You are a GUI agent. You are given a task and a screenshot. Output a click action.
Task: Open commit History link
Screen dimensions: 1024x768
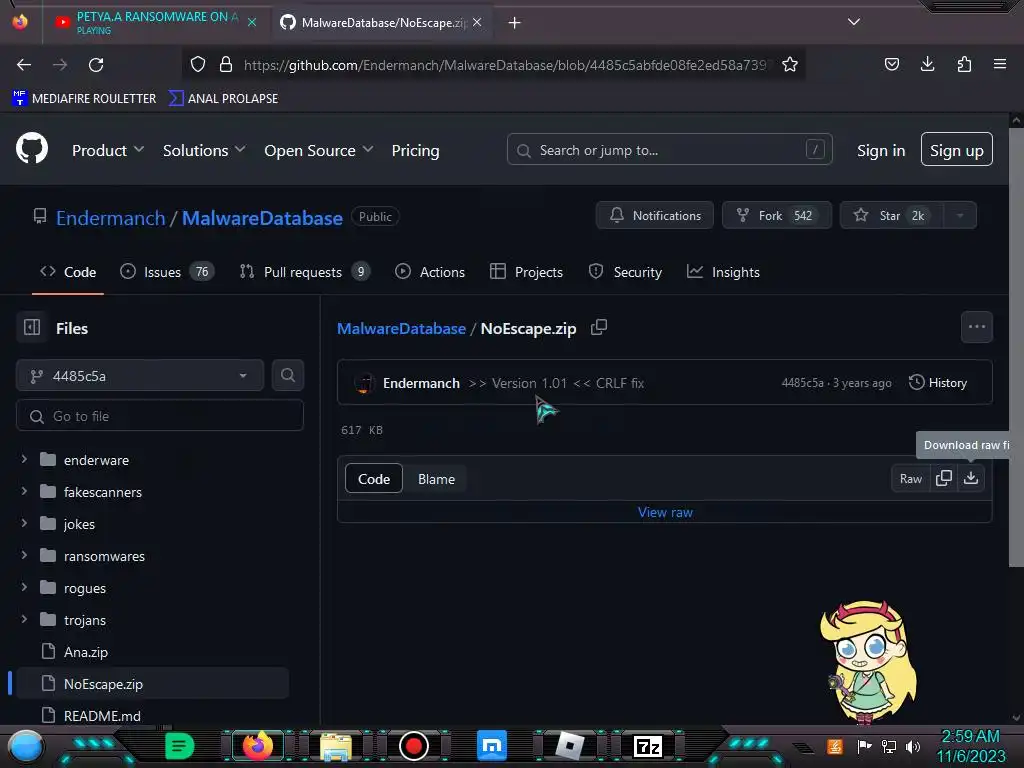[x=938, y=383]
